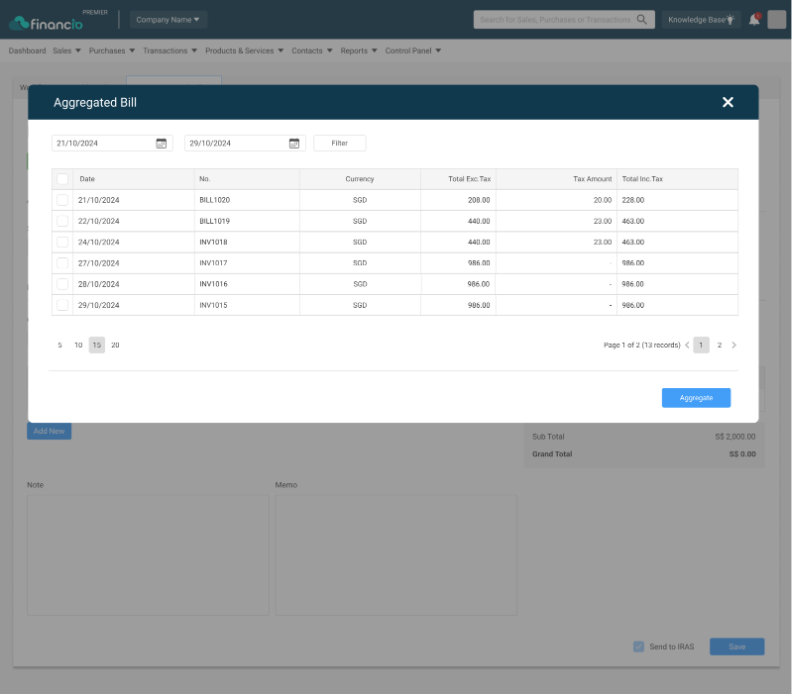792x694 pixels.
Task: Click the Add New button
Action: coord(49,431)
